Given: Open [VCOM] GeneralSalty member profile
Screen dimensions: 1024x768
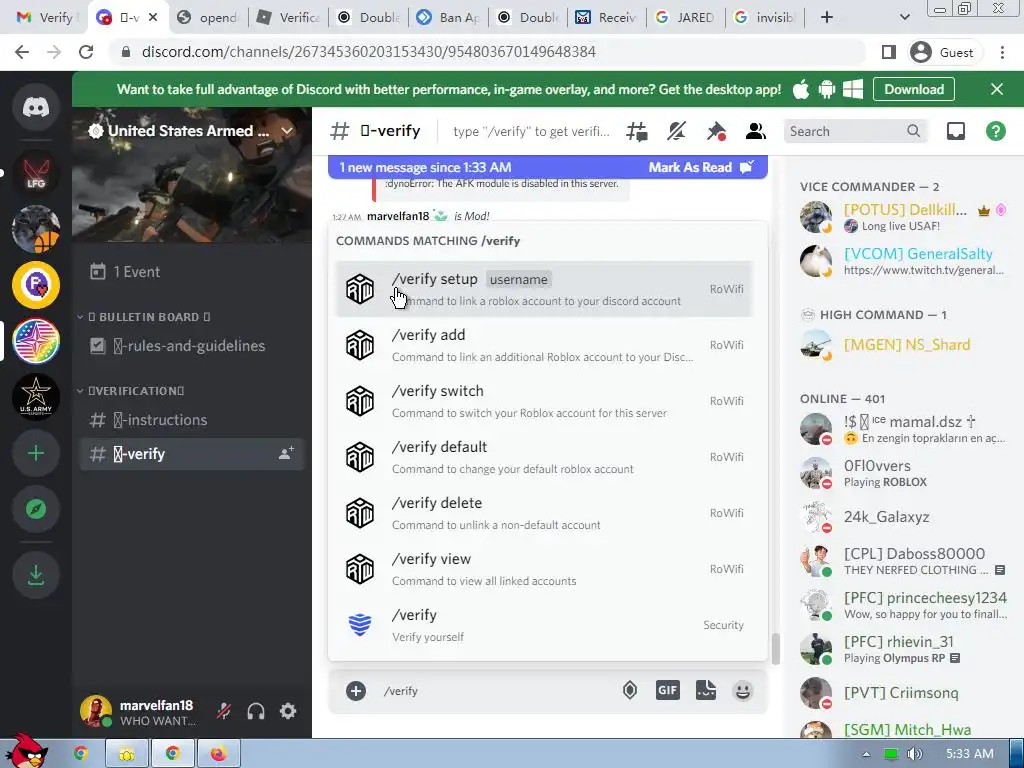Looking at the screenshot, I should tap(903, 261).
